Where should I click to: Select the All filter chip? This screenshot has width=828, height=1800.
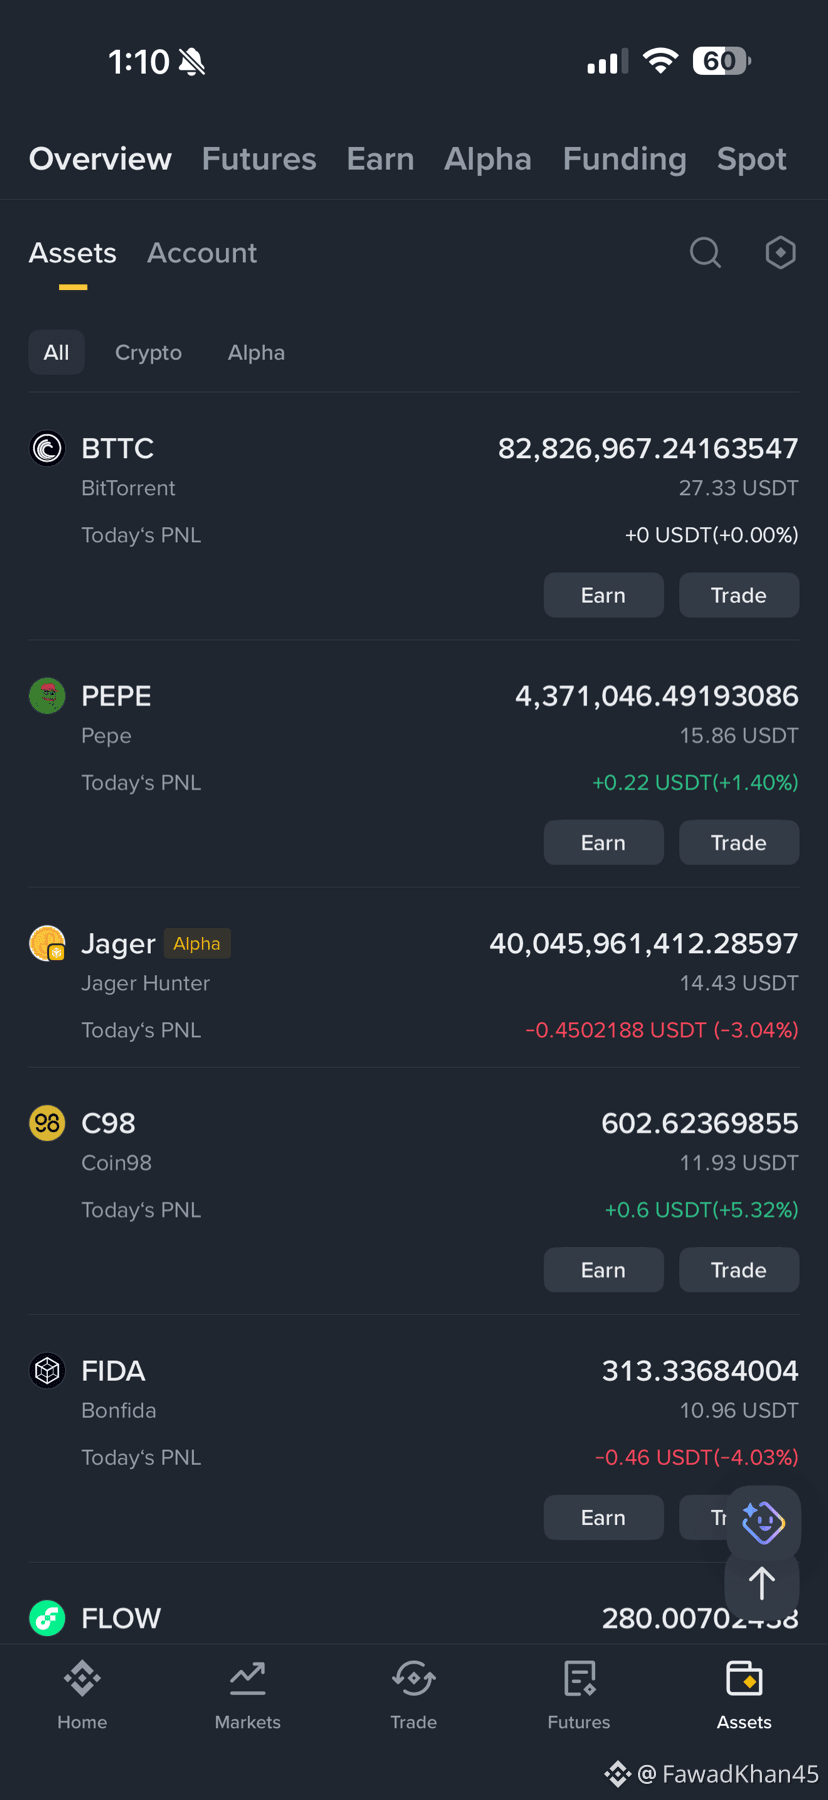pos(56,352)
